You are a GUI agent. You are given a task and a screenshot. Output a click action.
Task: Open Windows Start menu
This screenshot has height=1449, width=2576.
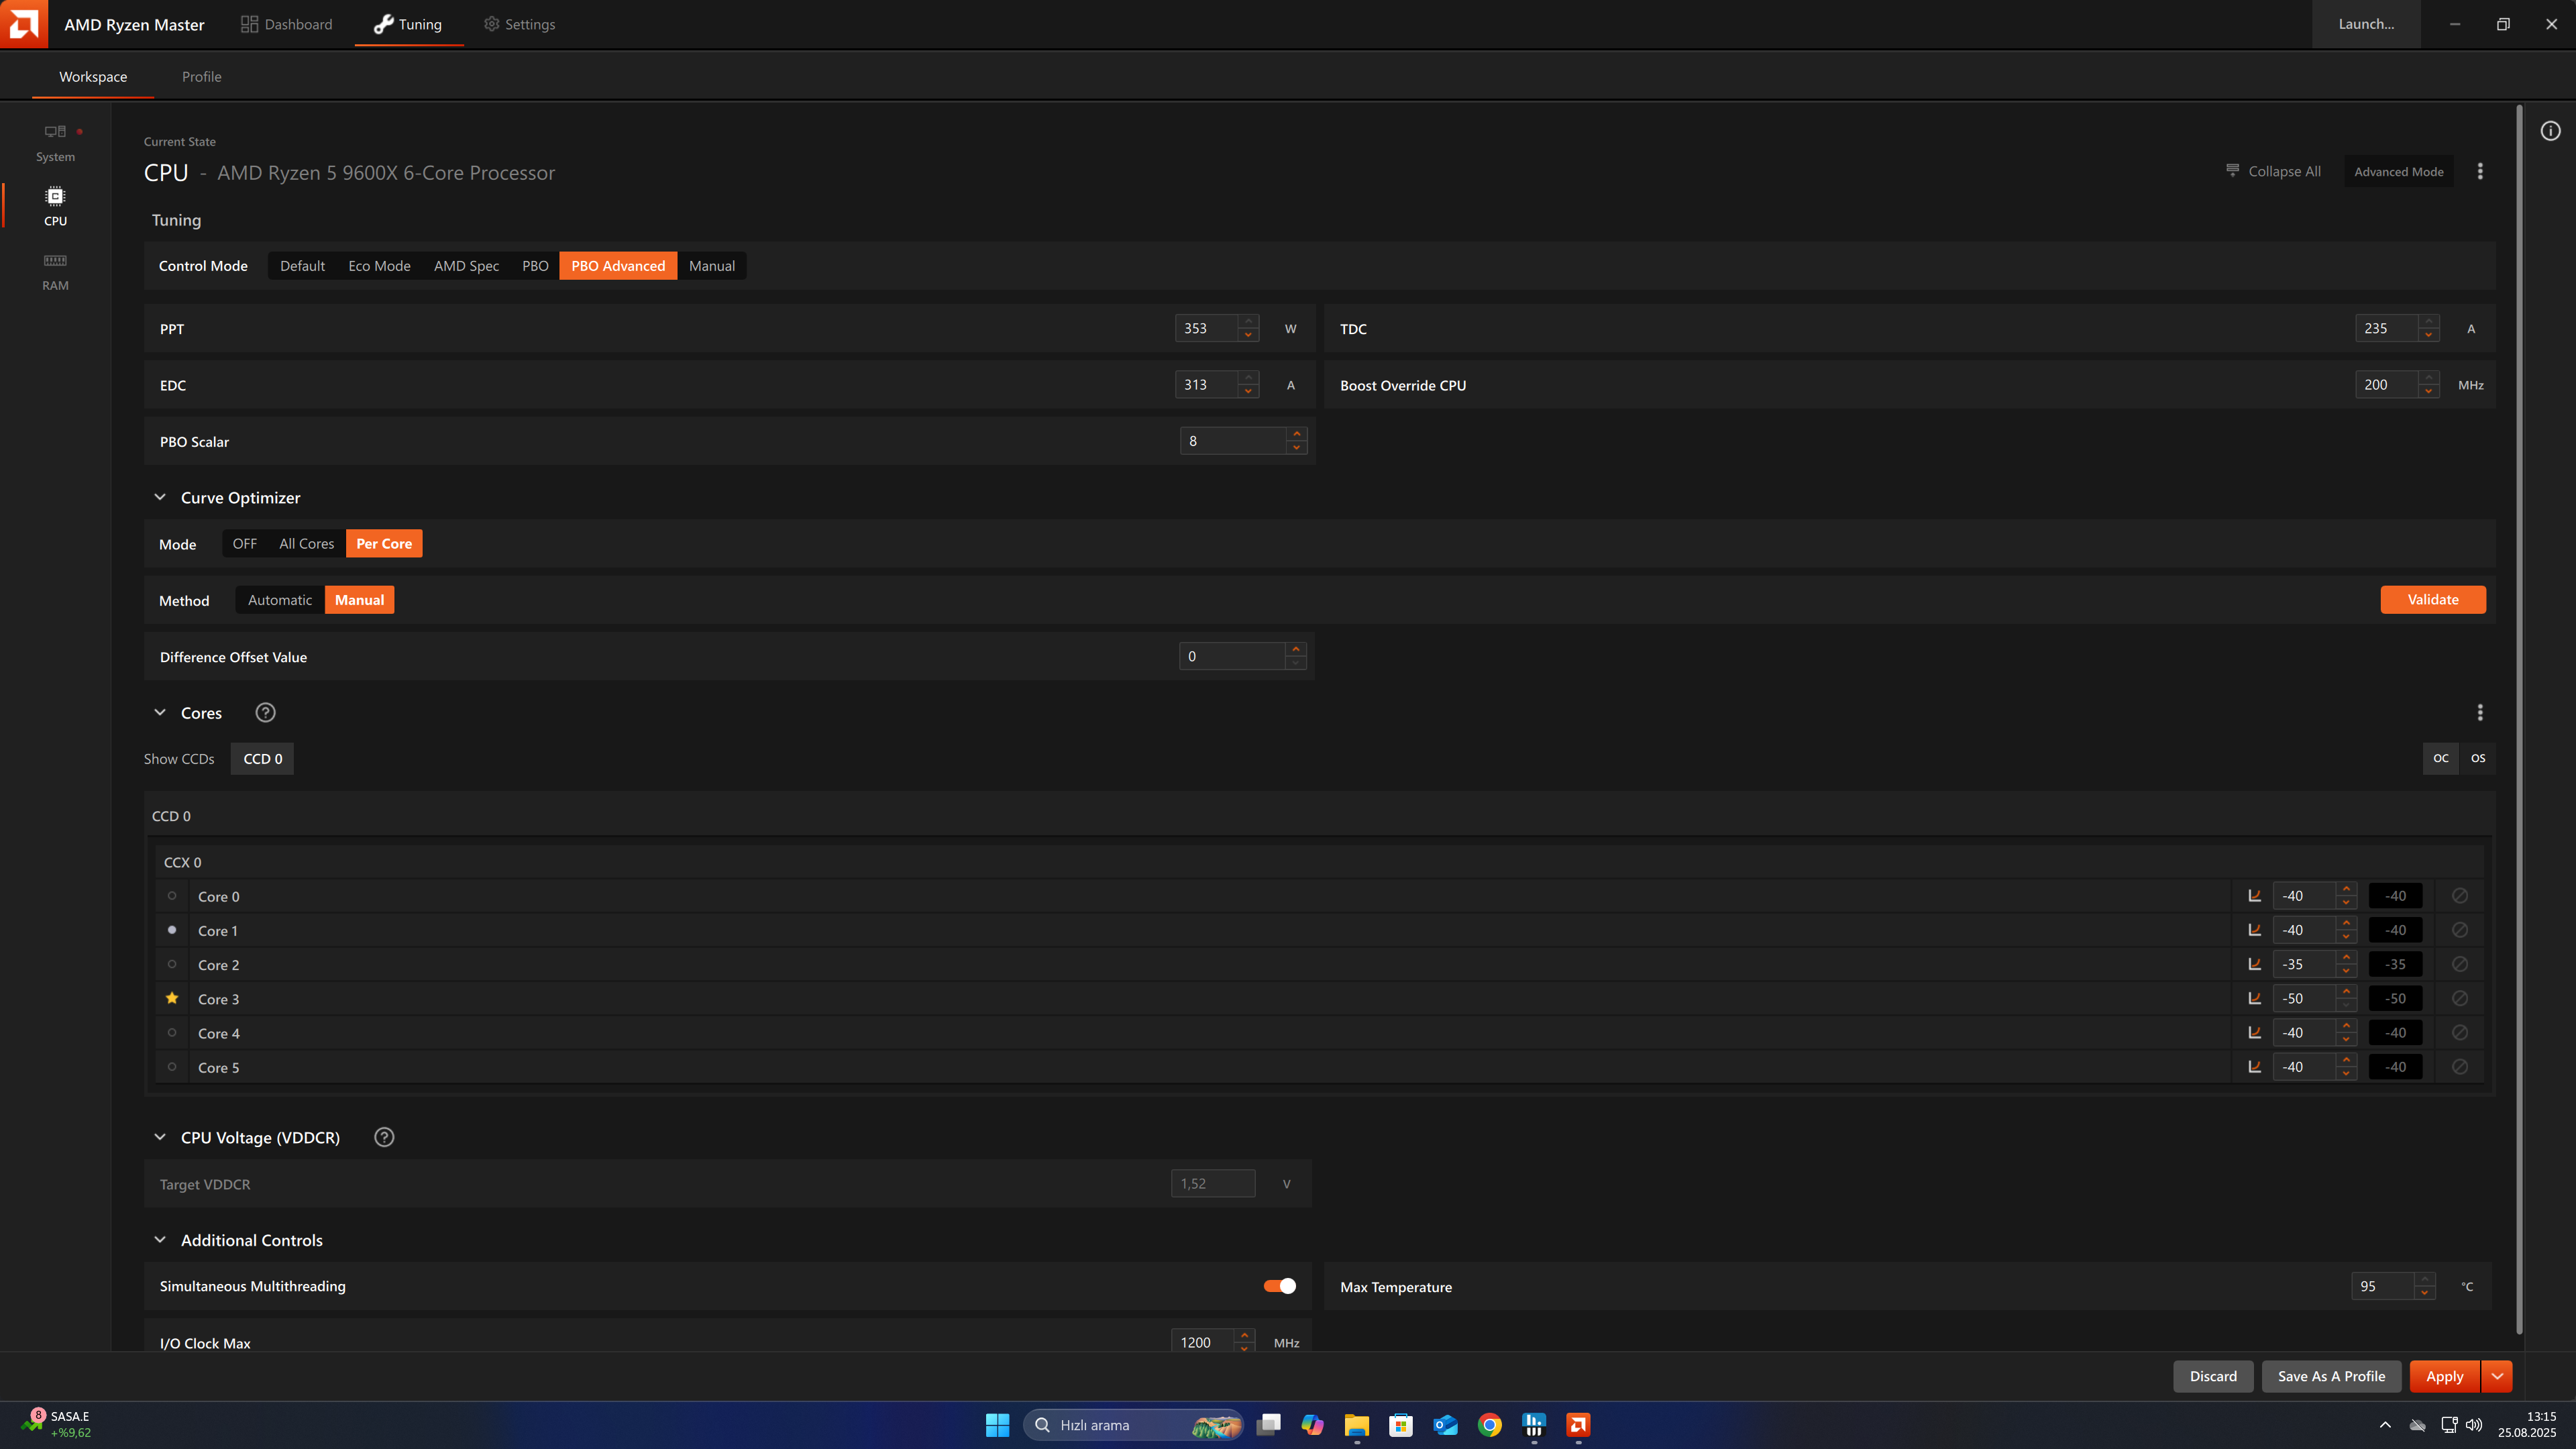point(997,1425)
